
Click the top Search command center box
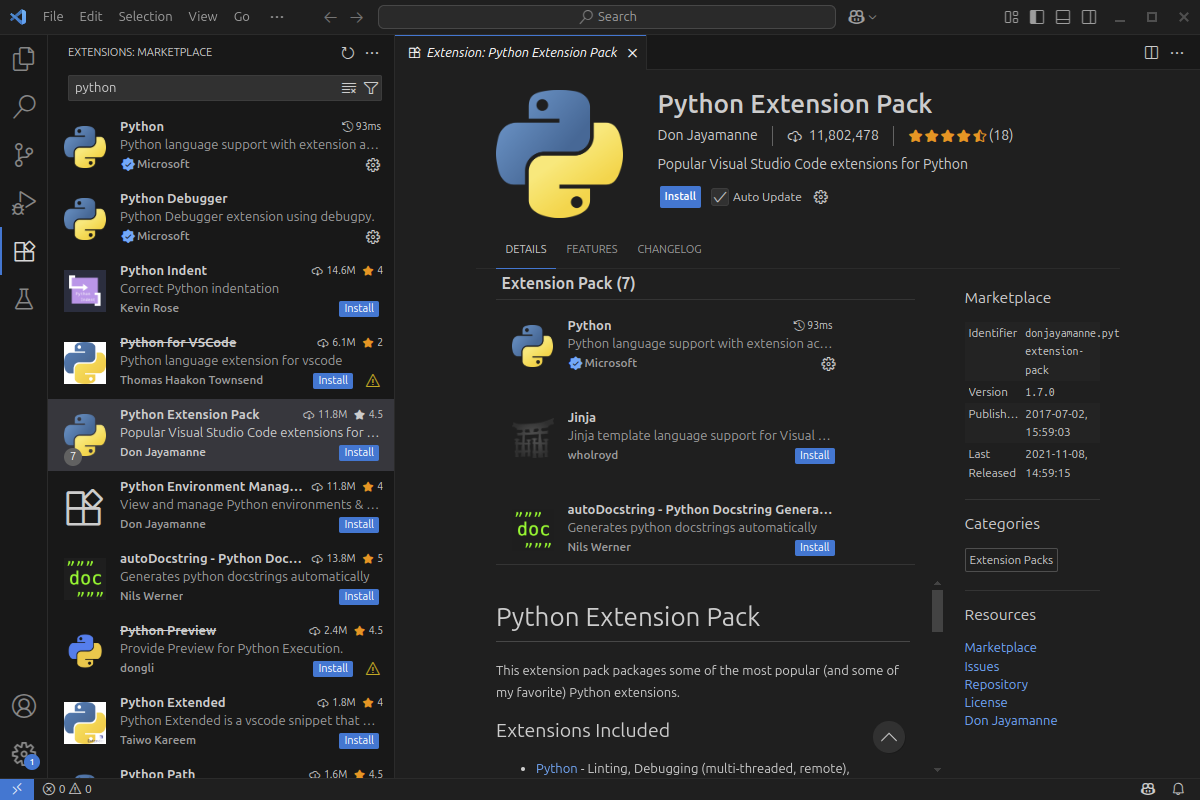608,17
